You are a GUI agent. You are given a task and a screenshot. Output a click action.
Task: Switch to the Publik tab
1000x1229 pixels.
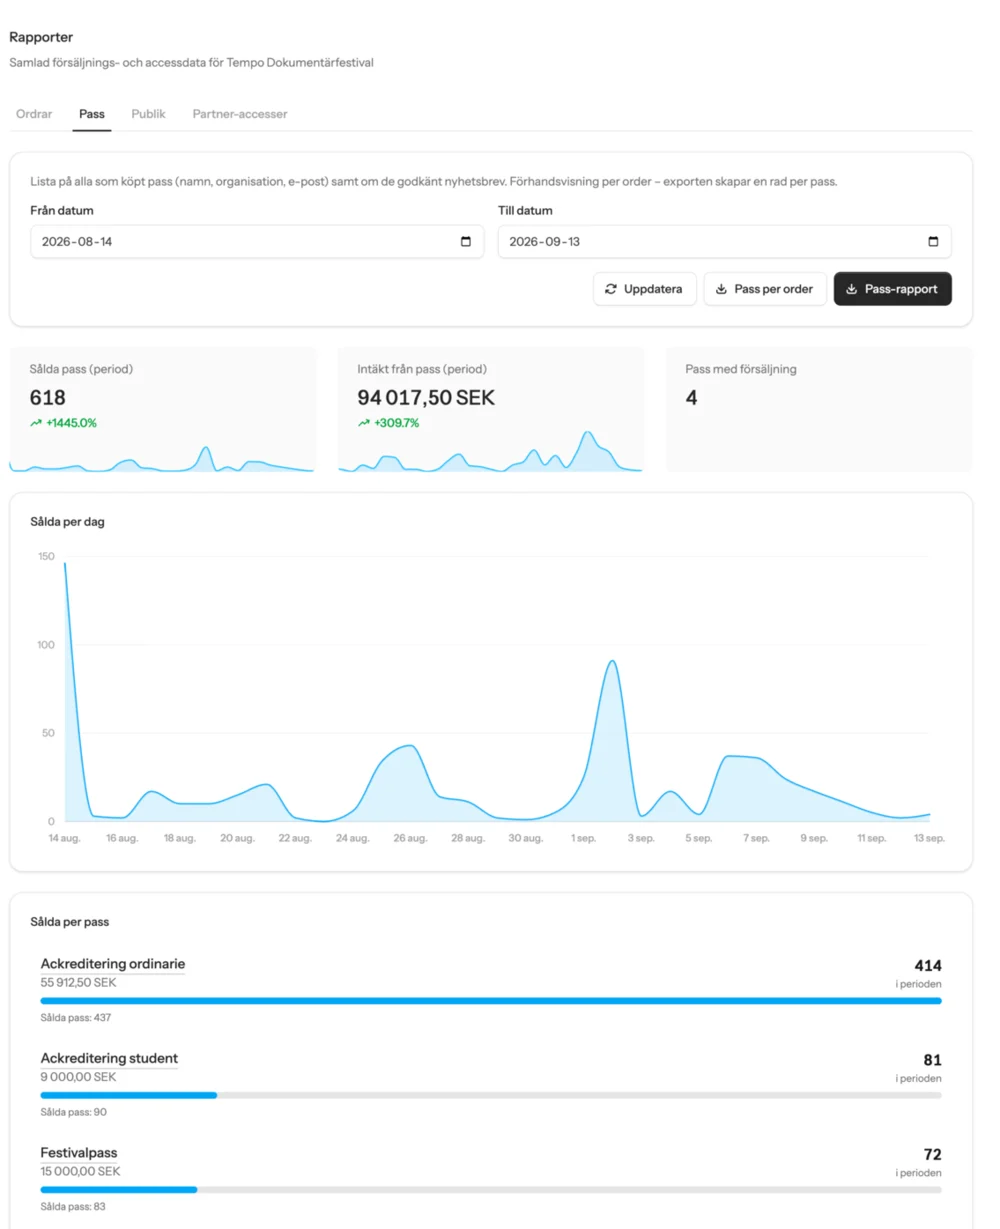148,114
